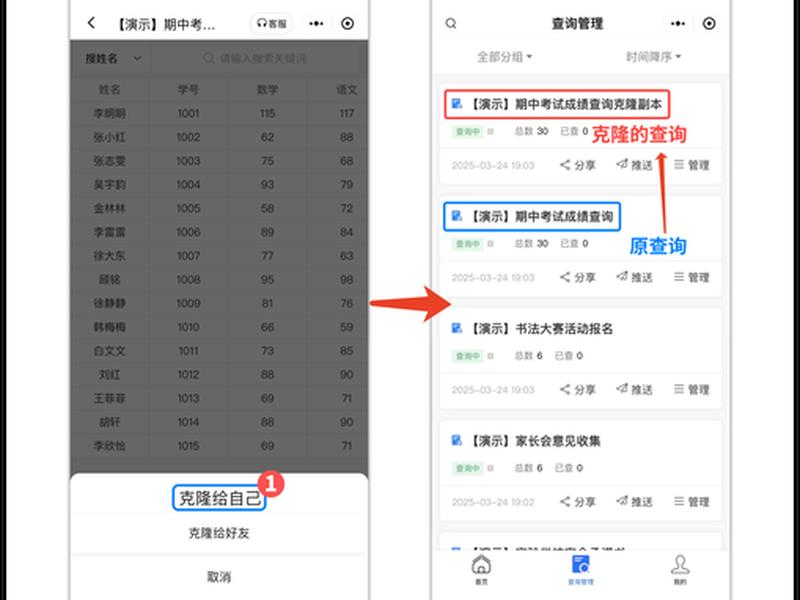800x600 pixels.
Task: Click student name 李明明 in table
Action: tap(109, 113)
